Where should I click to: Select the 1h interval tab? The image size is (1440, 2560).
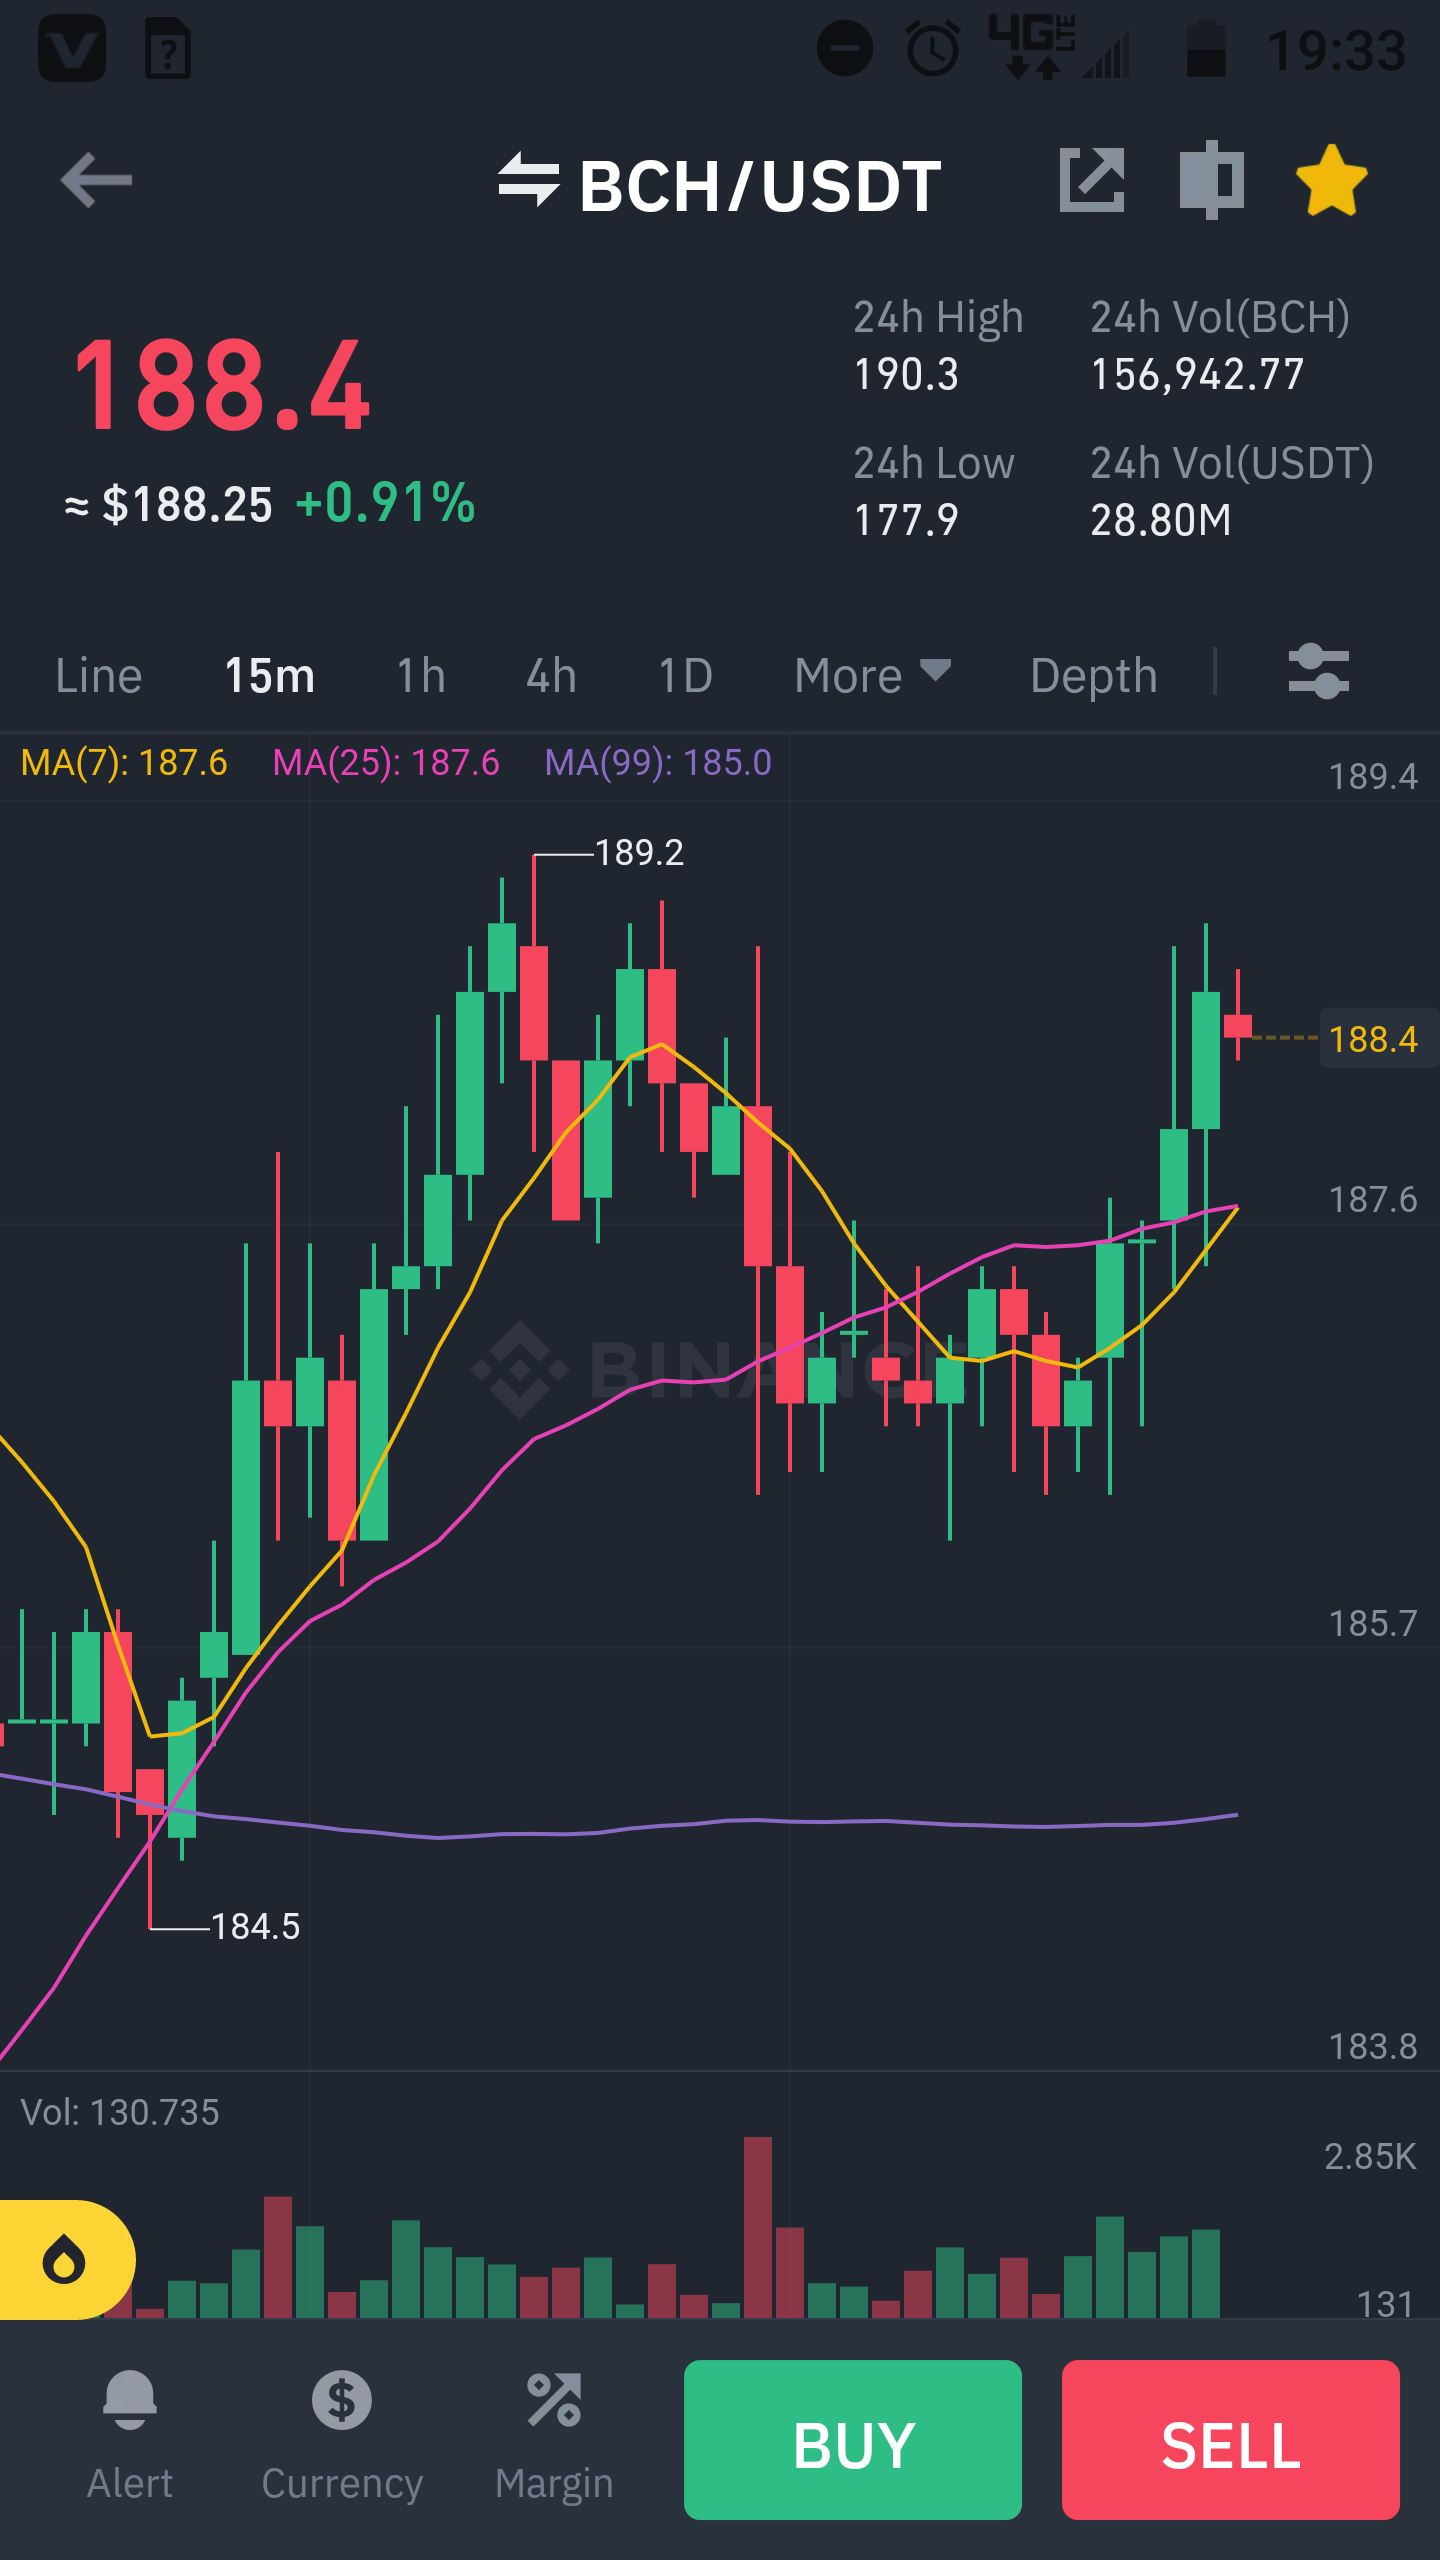click(x=420, y=676)
